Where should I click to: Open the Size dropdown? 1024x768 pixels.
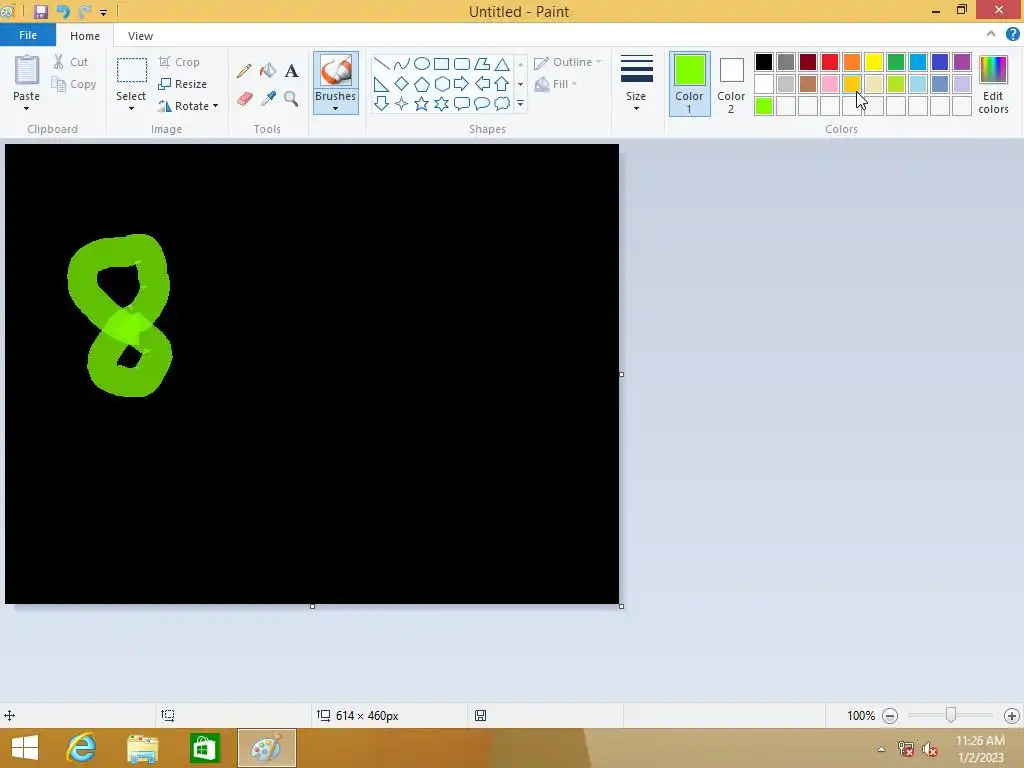636,83
